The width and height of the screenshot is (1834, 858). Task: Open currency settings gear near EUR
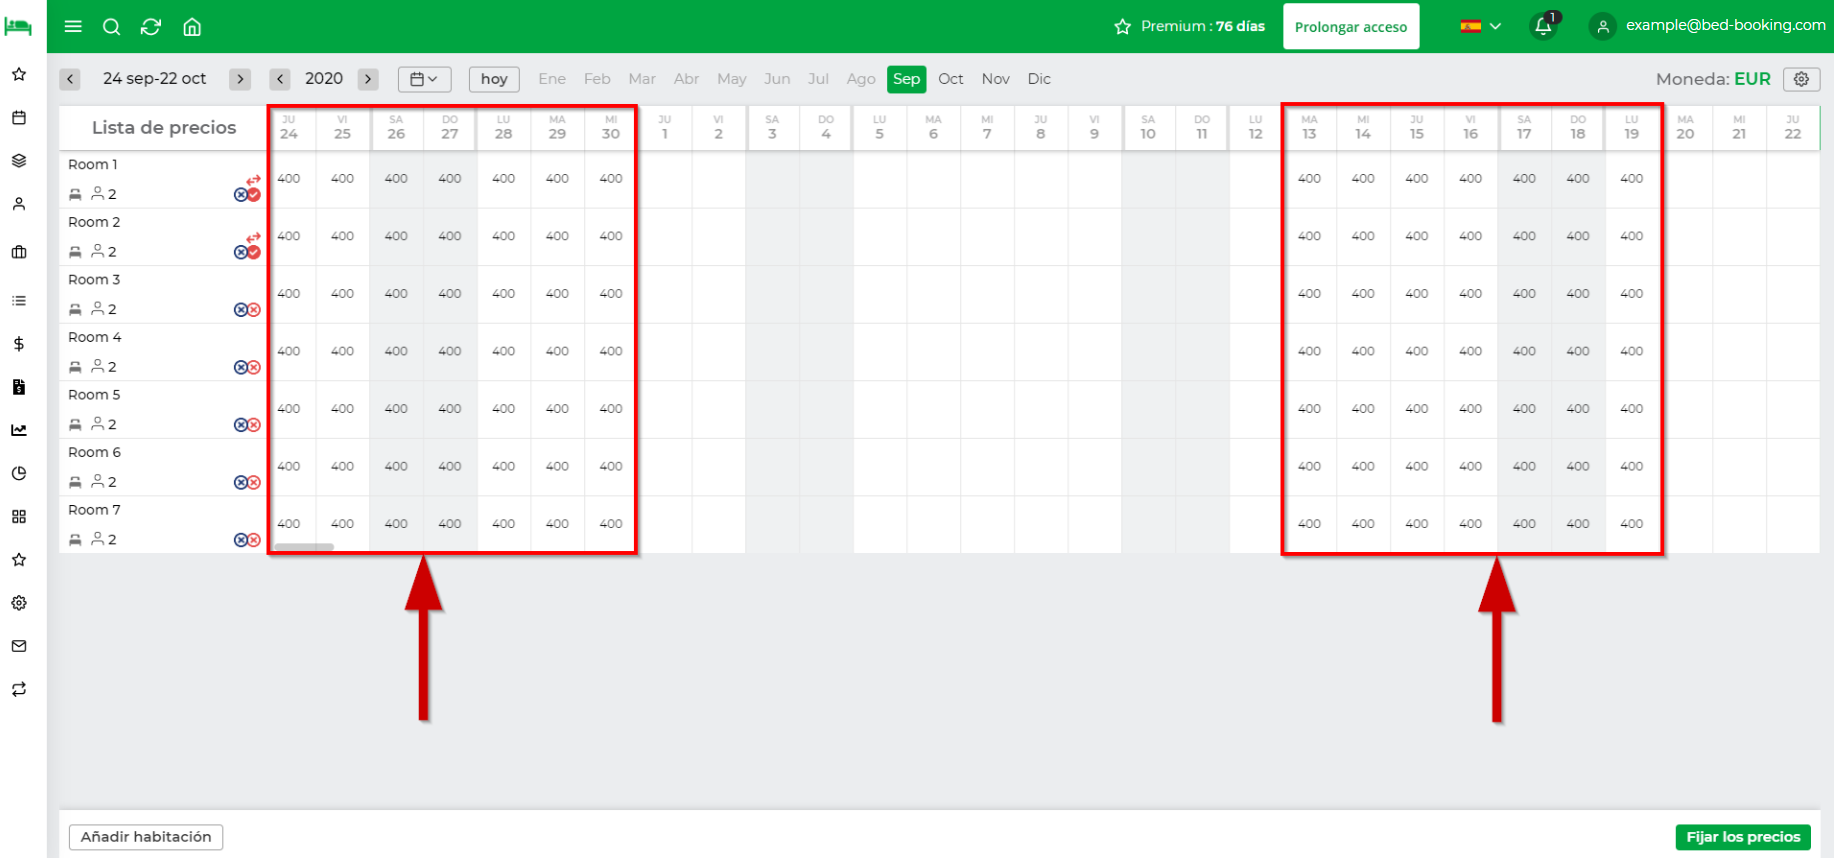(x=1801, y=79)
